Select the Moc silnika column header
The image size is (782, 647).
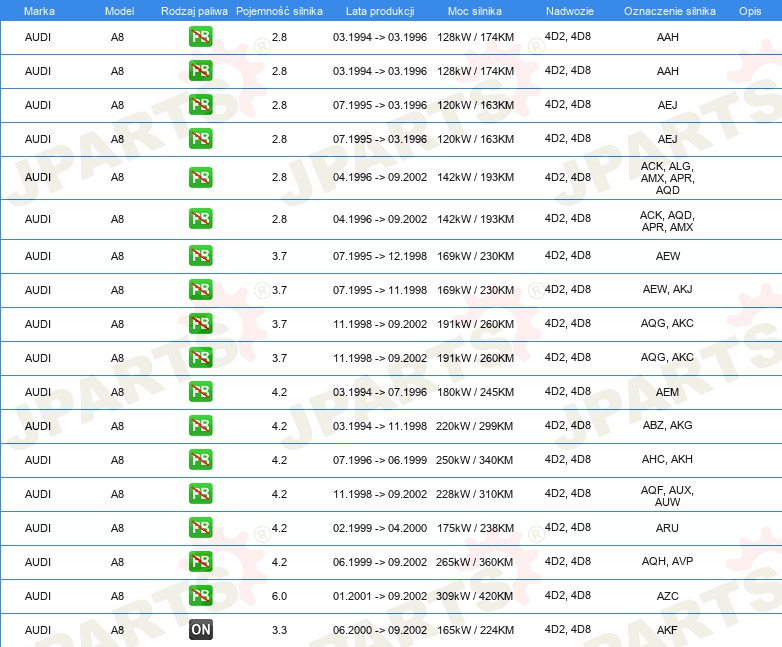(x=475, y=11)
